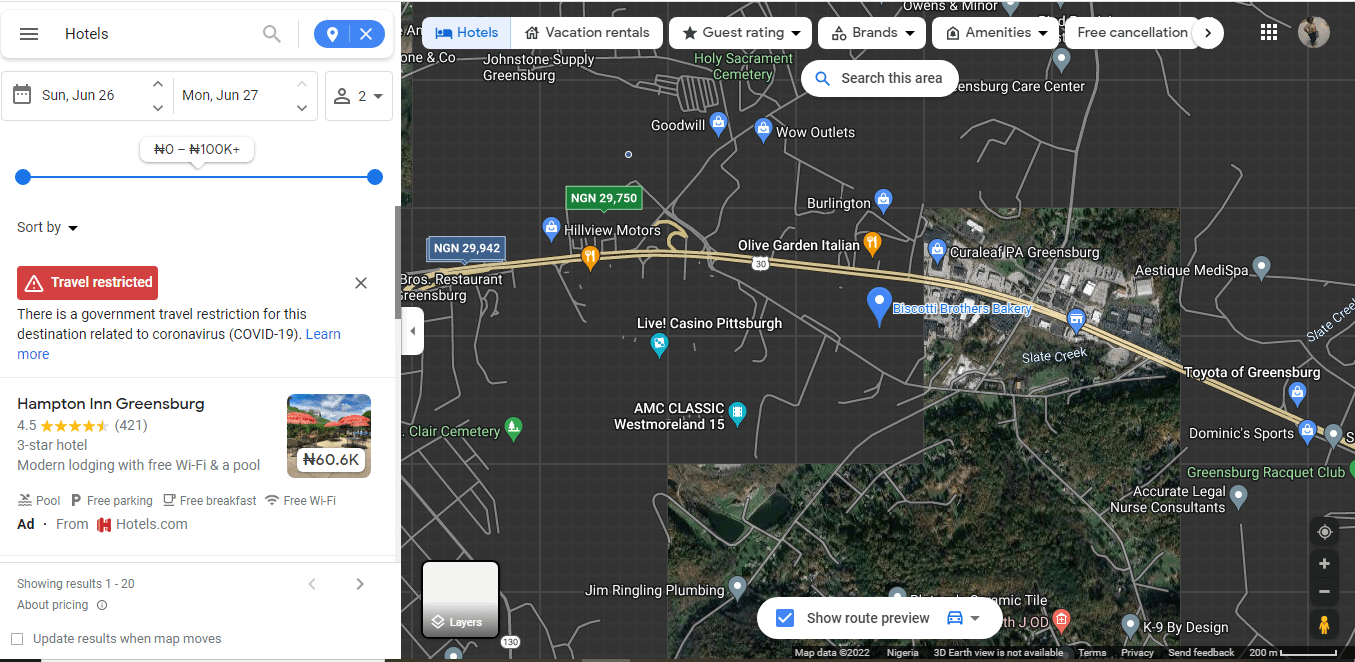
Task: Open the Terms link
Action: (1092, 653)
